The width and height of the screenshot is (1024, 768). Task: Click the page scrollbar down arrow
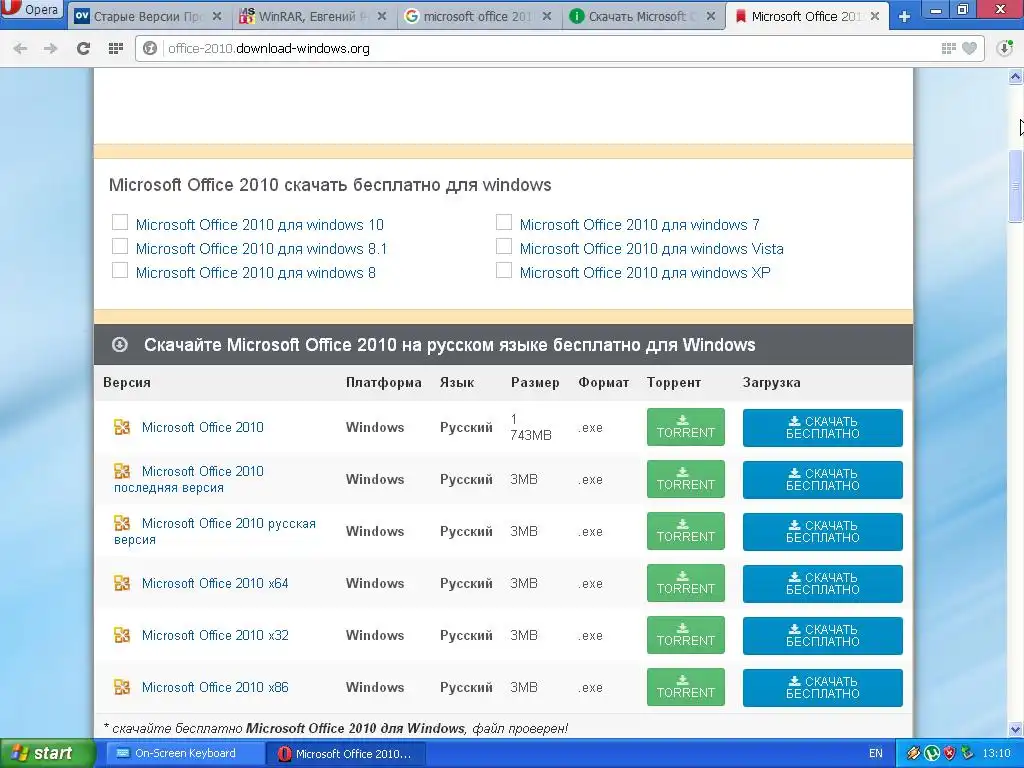tap(1016, 728)
